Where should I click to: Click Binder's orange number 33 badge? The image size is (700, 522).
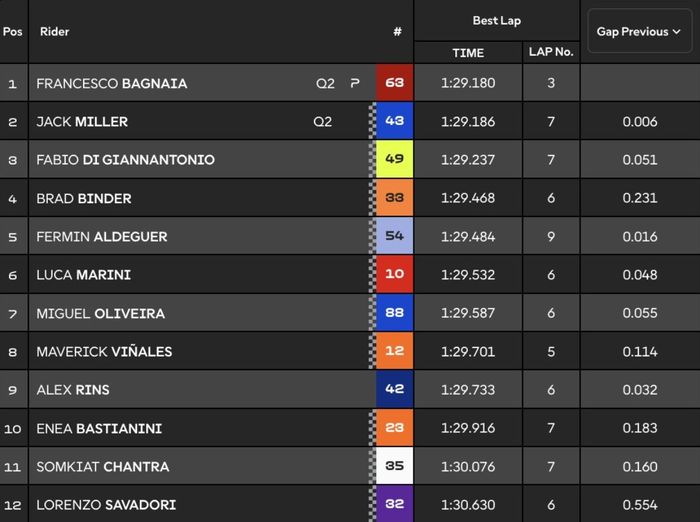[x=394, y=198]
